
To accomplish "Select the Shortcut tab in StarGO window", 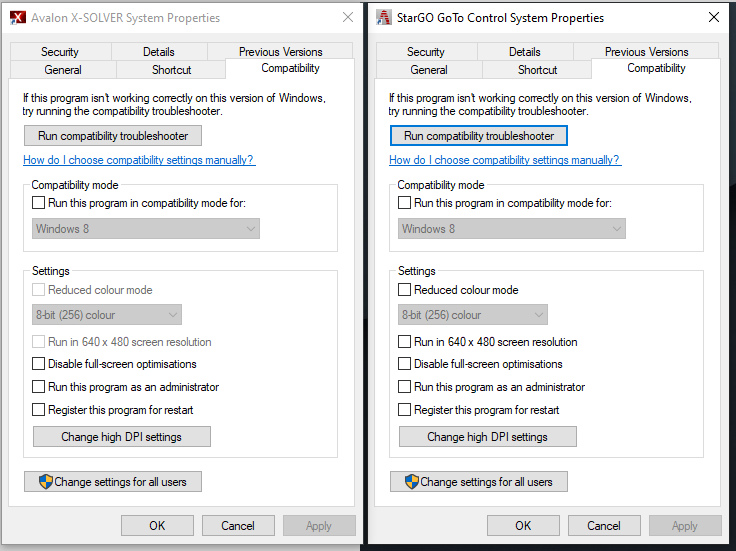I will click(x=537, y=70).
